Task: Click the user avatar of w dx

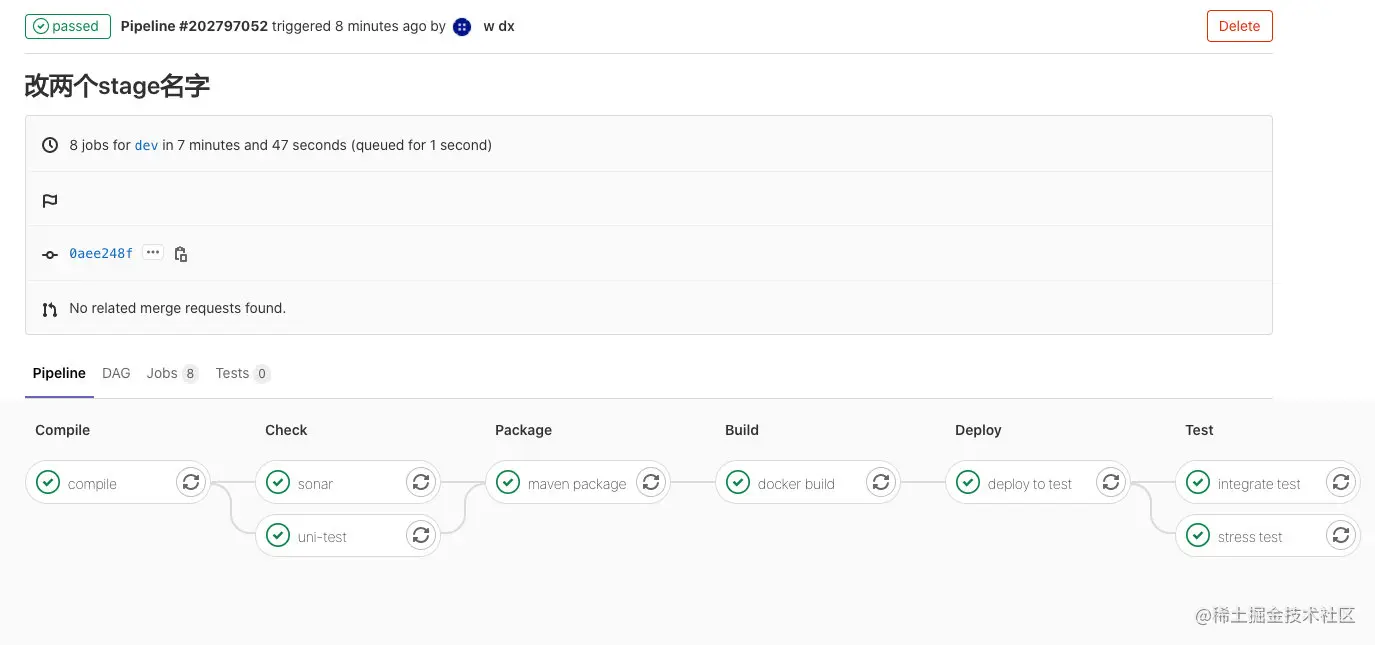Action: [462, 27]
